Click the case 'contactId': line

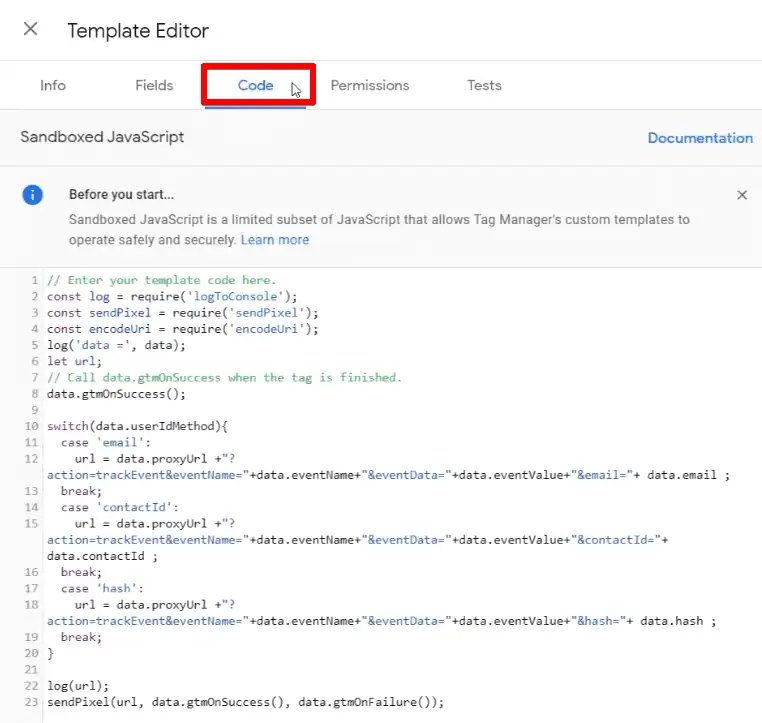click(x=120, y=507)
